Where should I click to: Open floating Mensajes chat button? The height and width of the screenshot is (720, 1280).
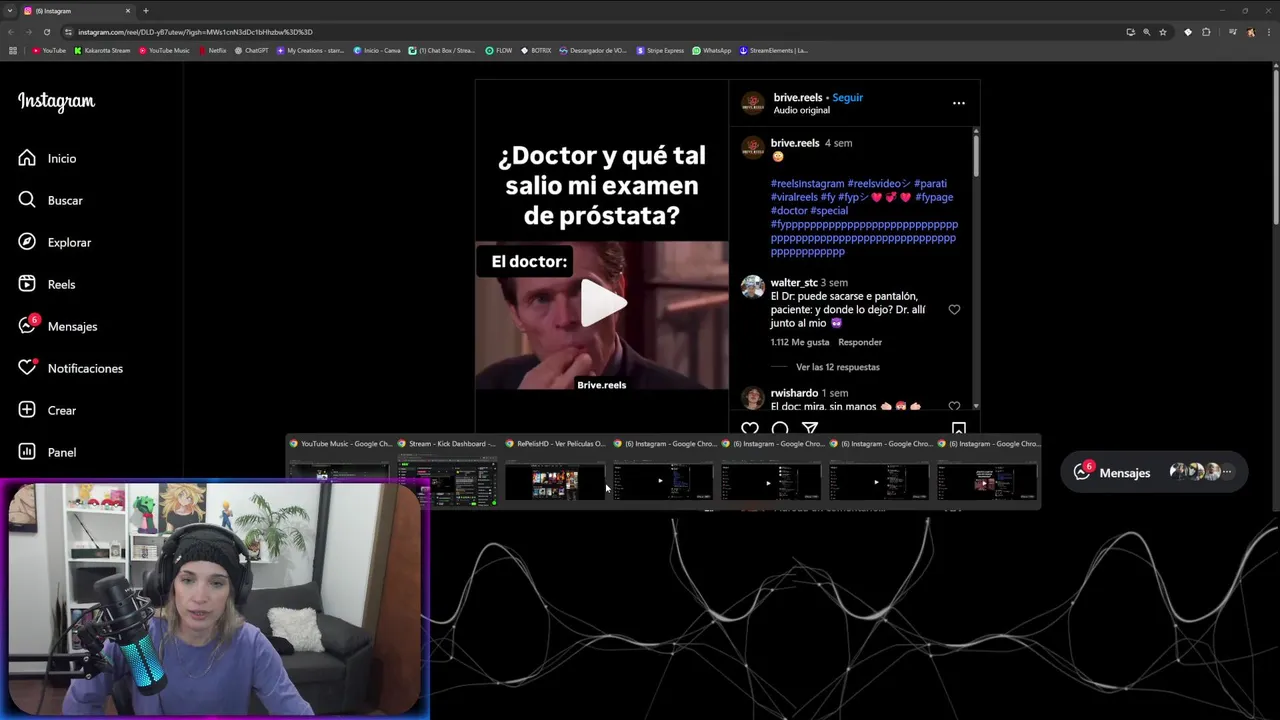click(1153, 472)
